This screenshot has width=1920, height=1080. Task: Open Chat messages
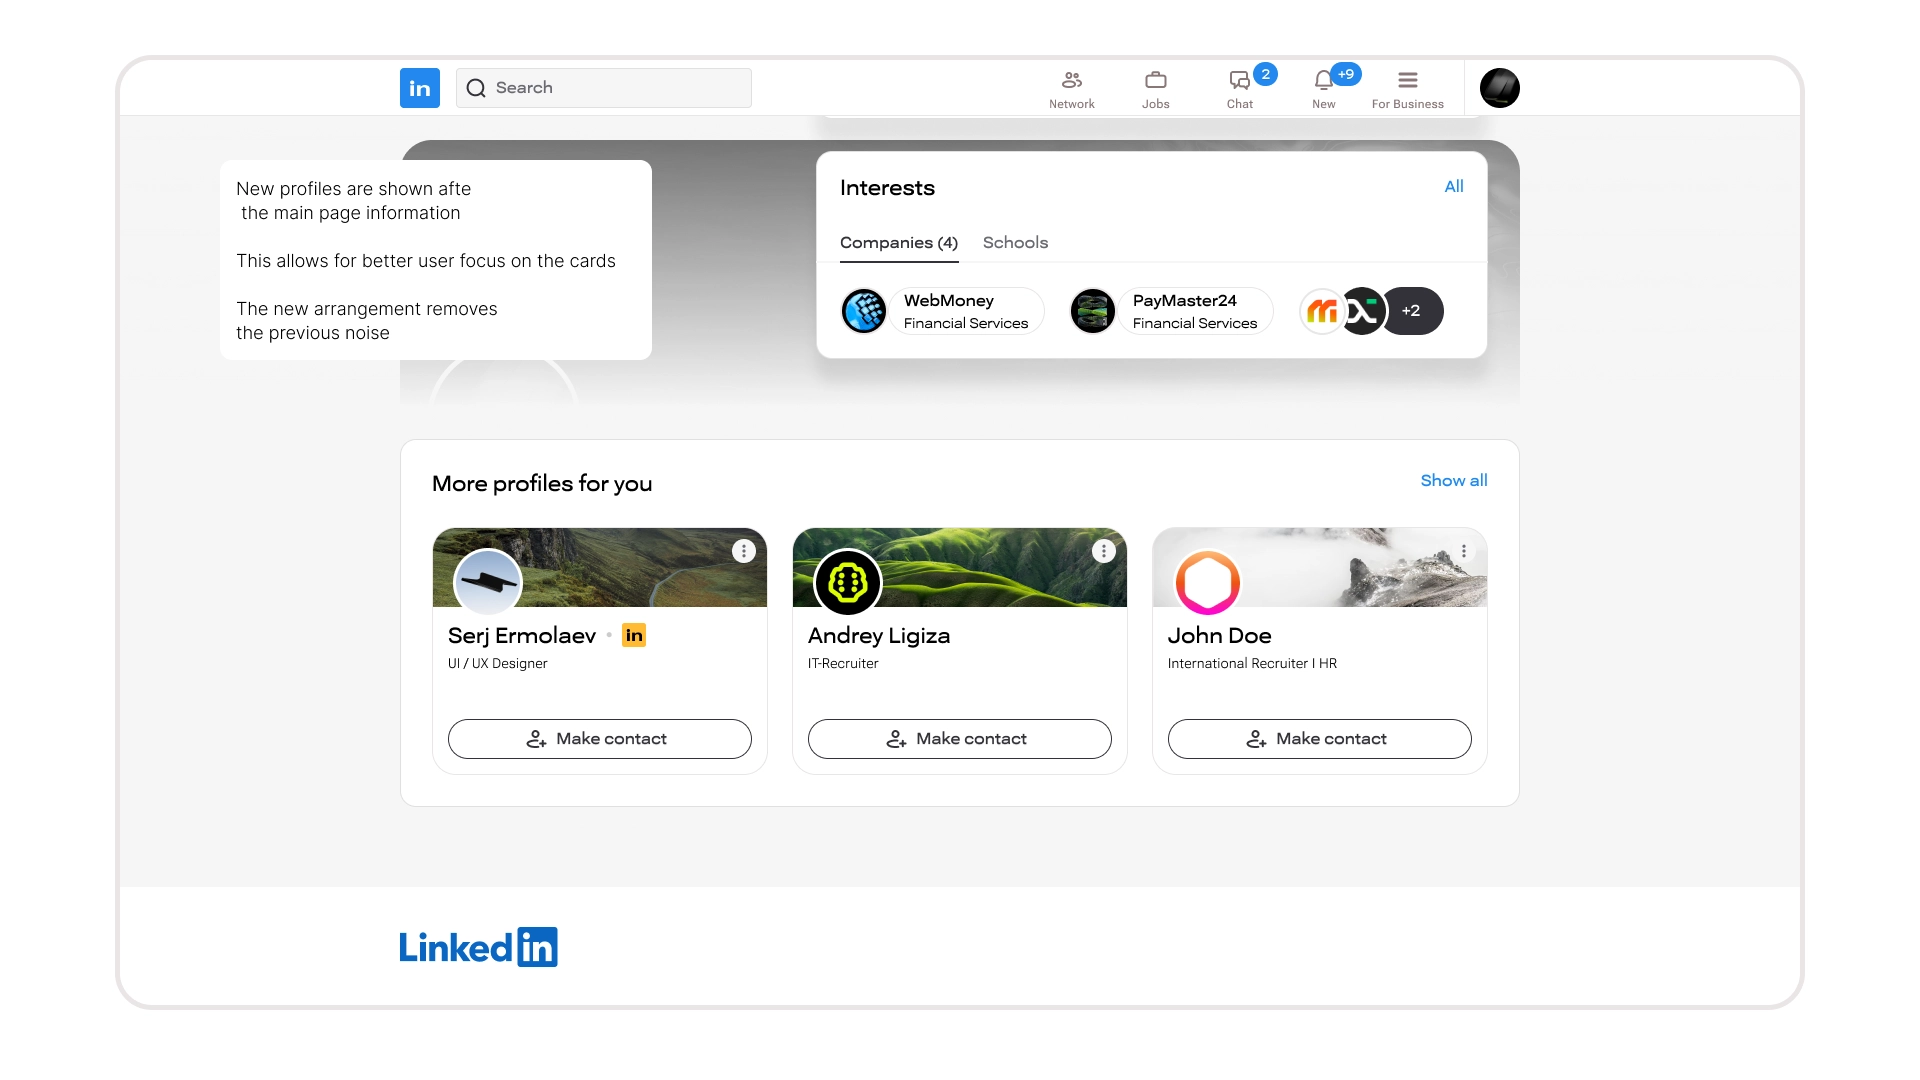pyautogui.click(x=1240, y=88)
